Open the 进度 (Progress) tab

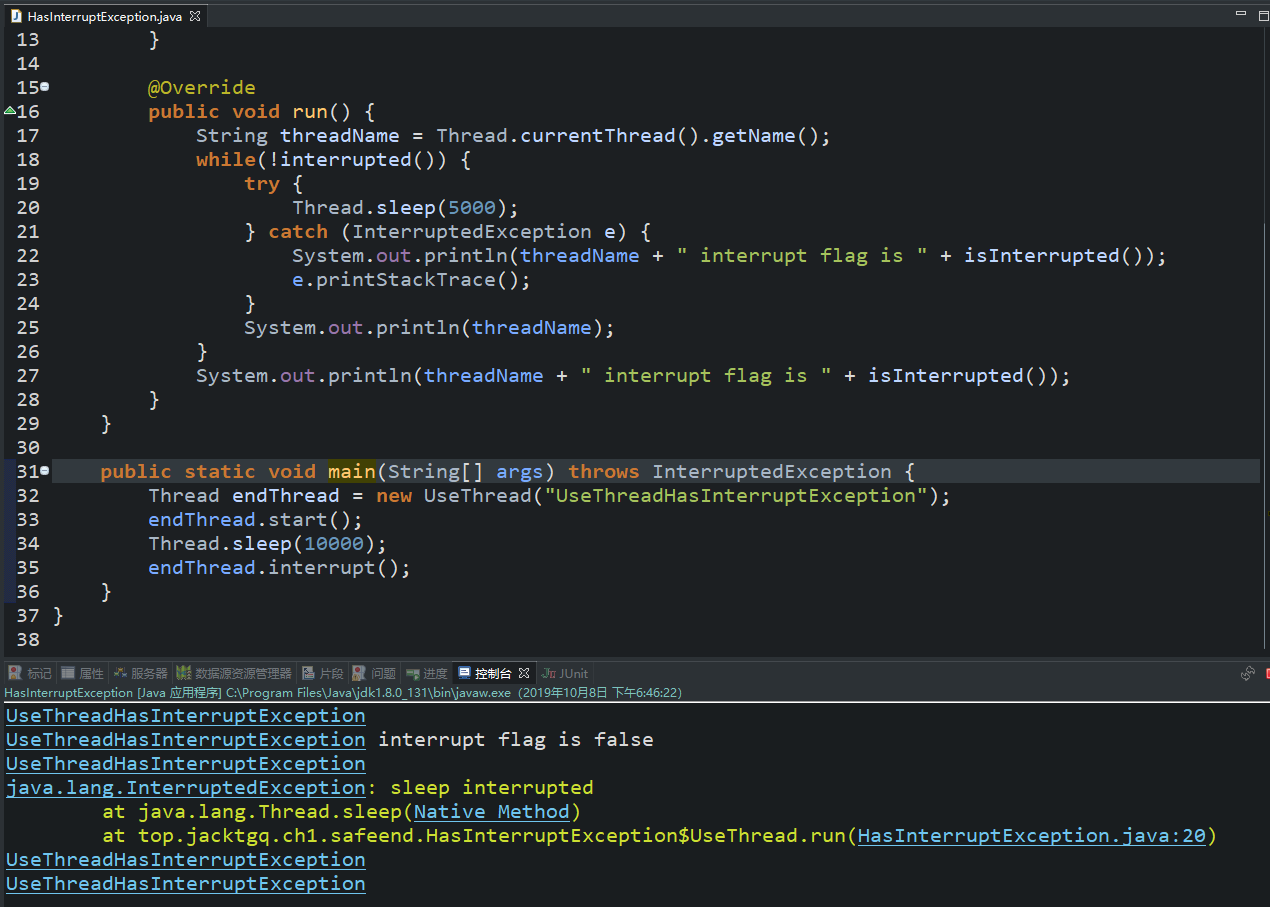427,673
